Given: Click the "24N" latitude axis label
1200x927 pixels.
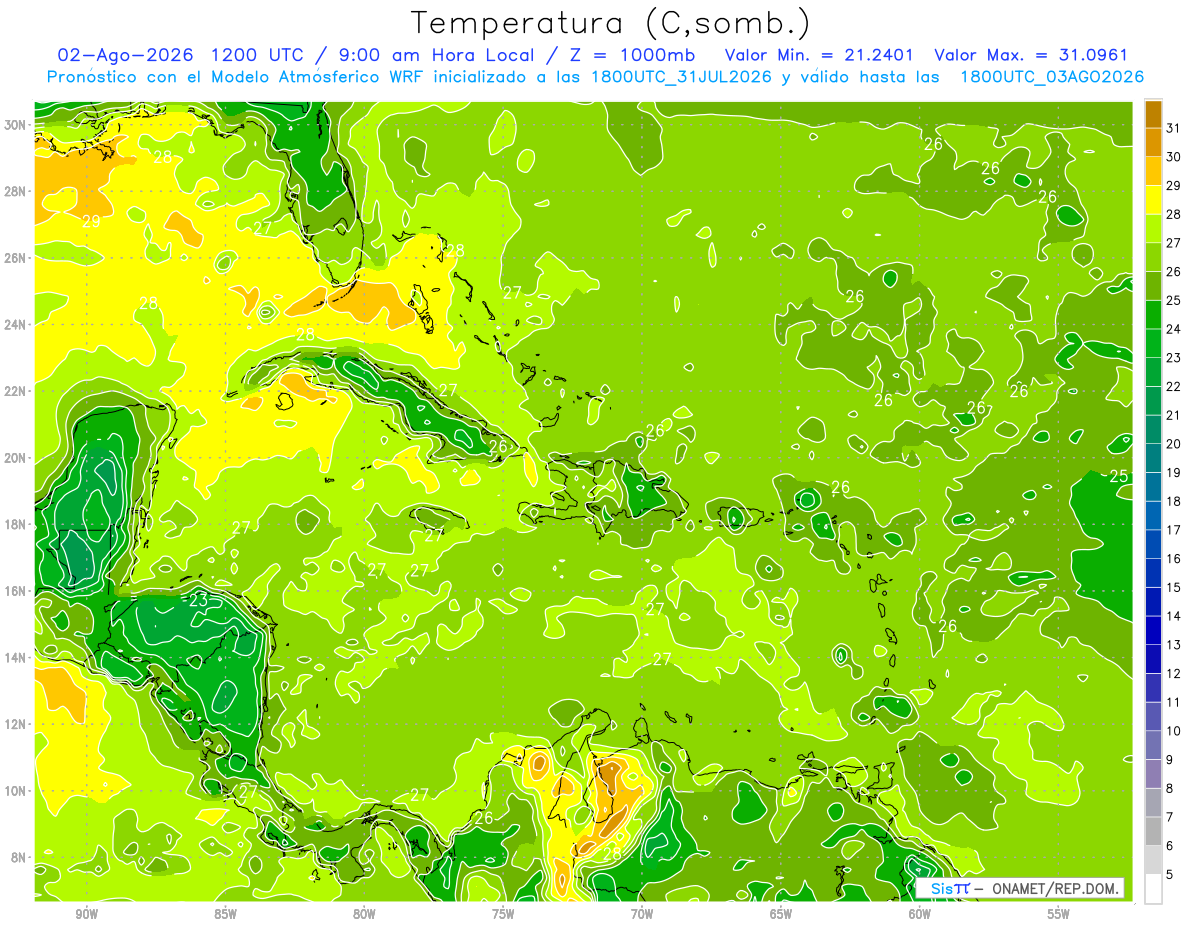Looking at the screenshot, I should 15,324.
